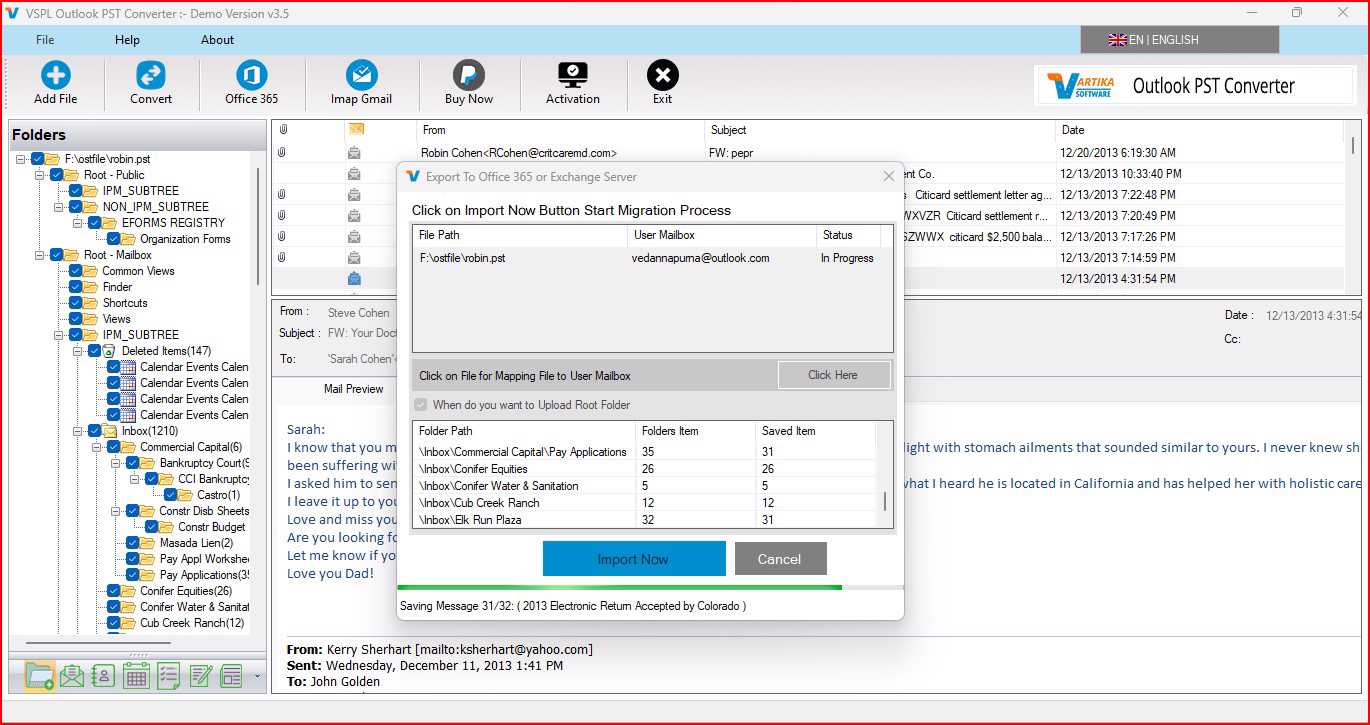Select the Masada Lien(2) folder
The image size is (1370, 725).
click(x=196, y=543)
